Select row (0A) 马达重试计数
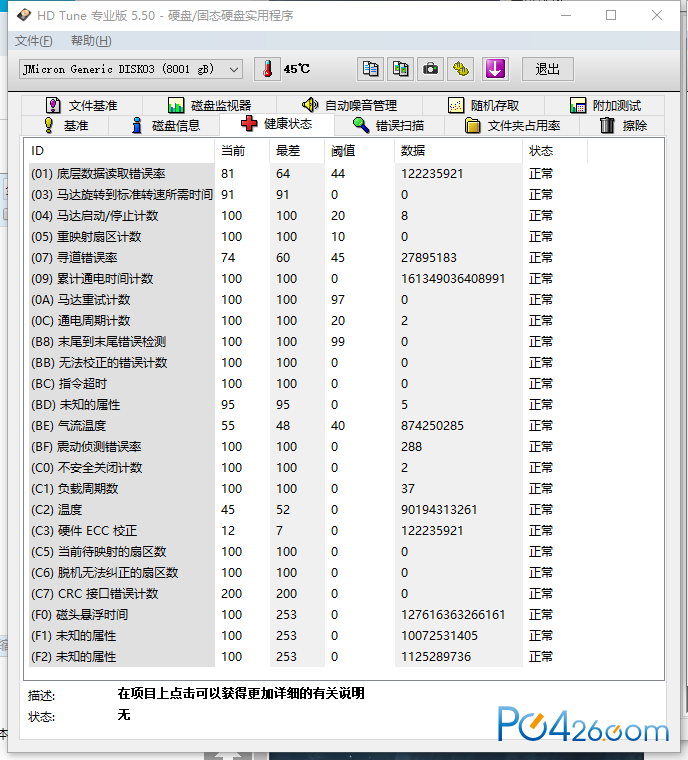The width and height of the screenshot is (688, 760). point(307,300)
